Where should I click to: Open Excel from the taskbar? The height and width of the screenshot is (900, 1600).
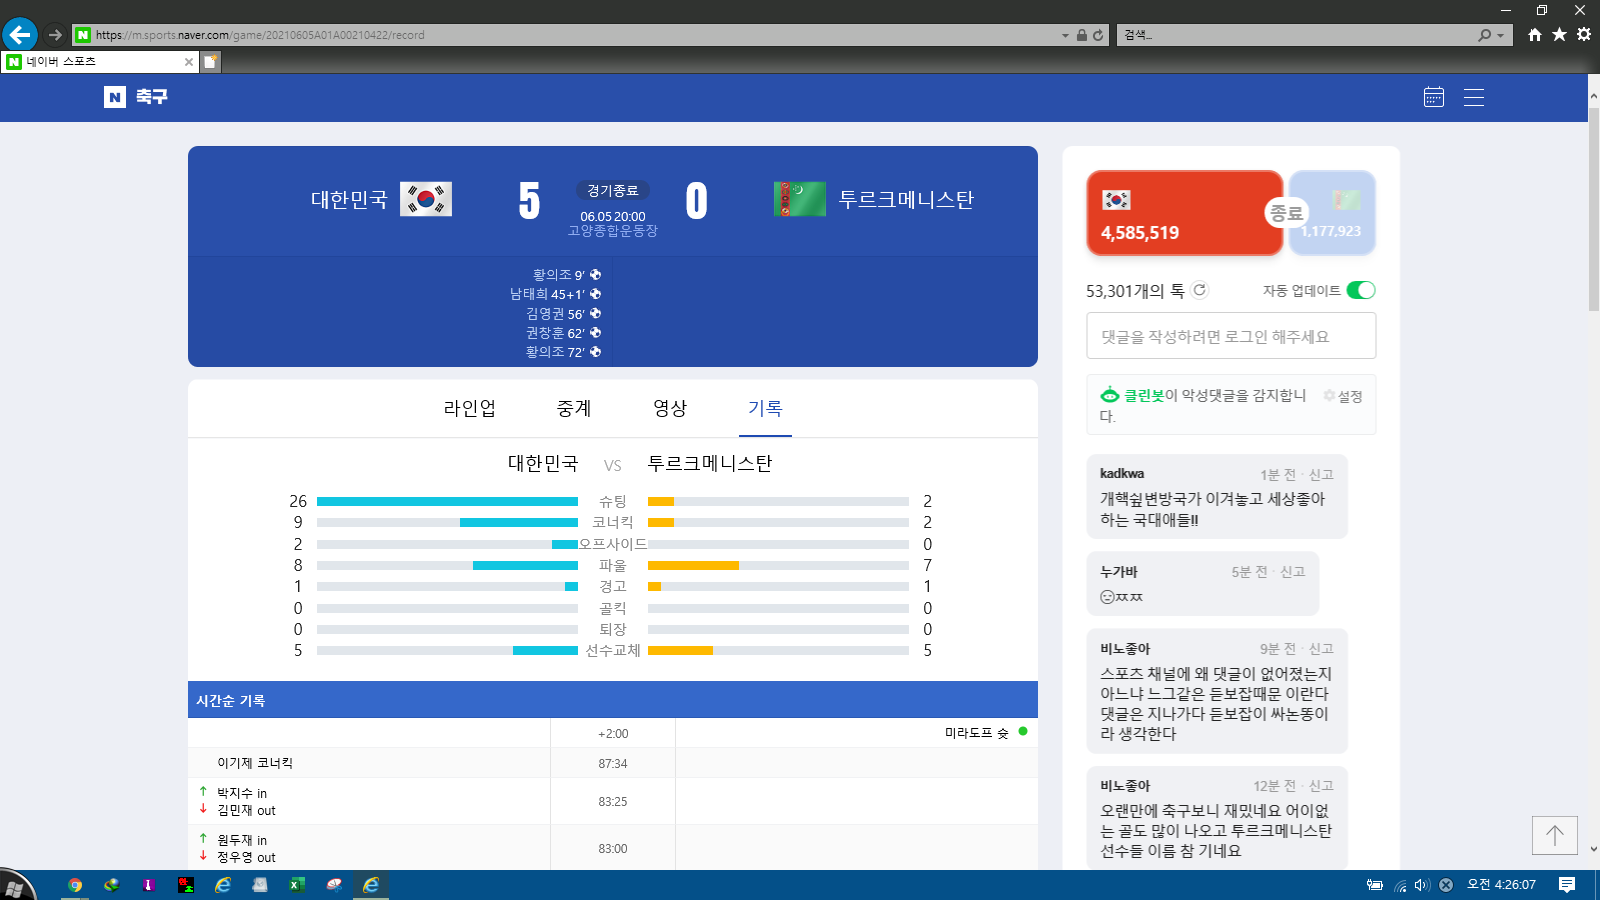pyautogui.click(x=297, y=885)
